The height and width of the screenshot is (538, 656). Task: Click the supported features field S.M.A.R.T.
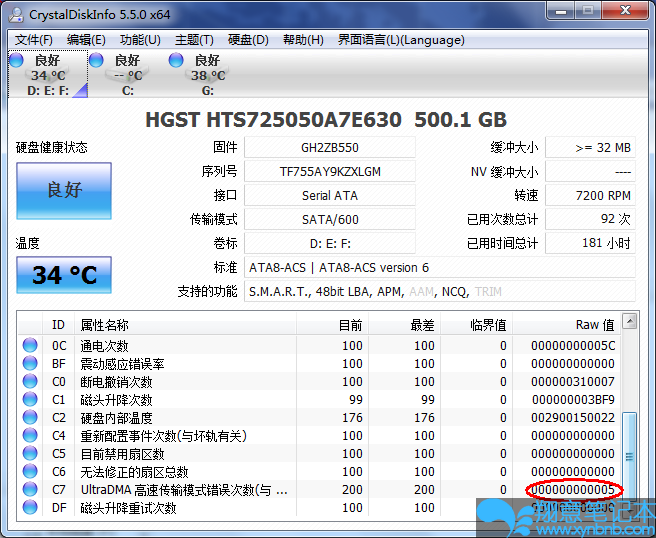[x=440, y=291]
